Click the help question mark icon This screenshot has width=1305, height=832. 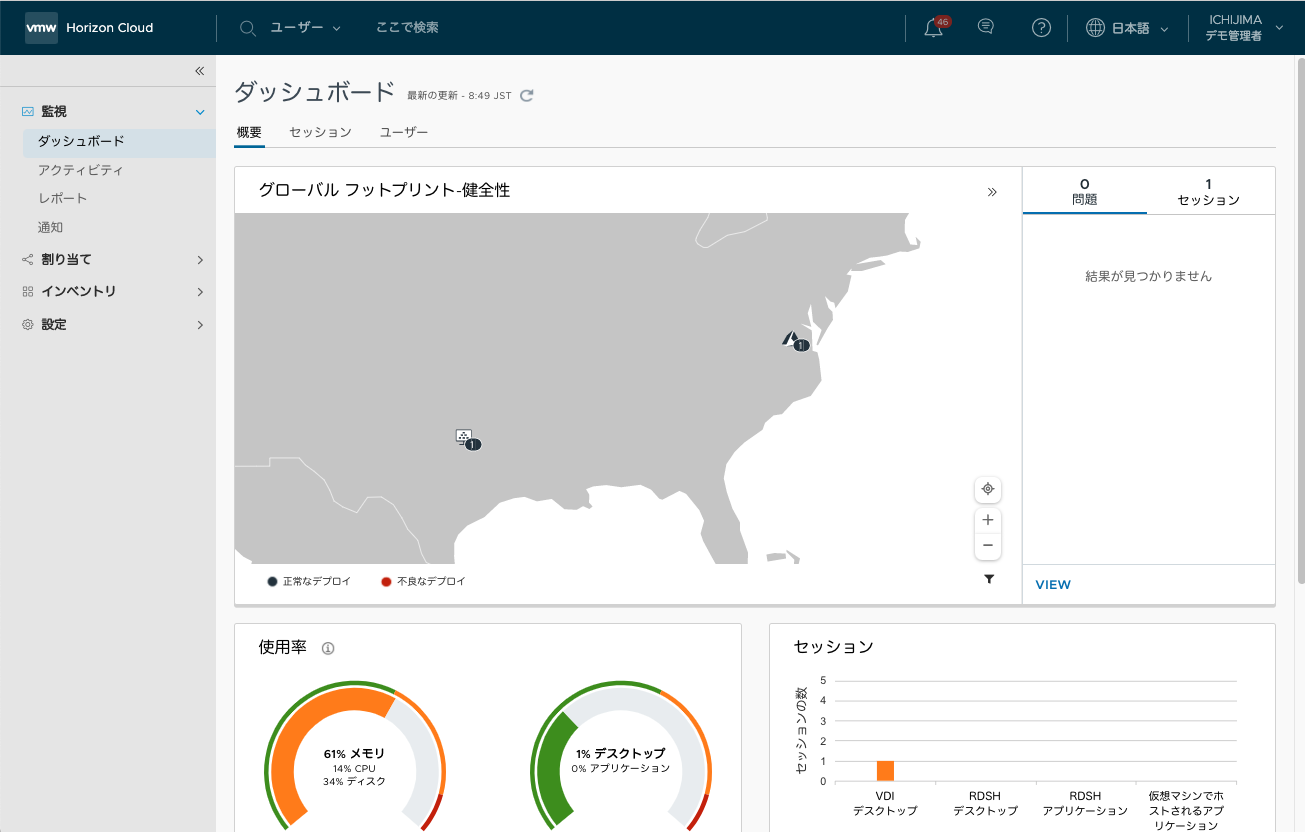(x=1041, y=28)
